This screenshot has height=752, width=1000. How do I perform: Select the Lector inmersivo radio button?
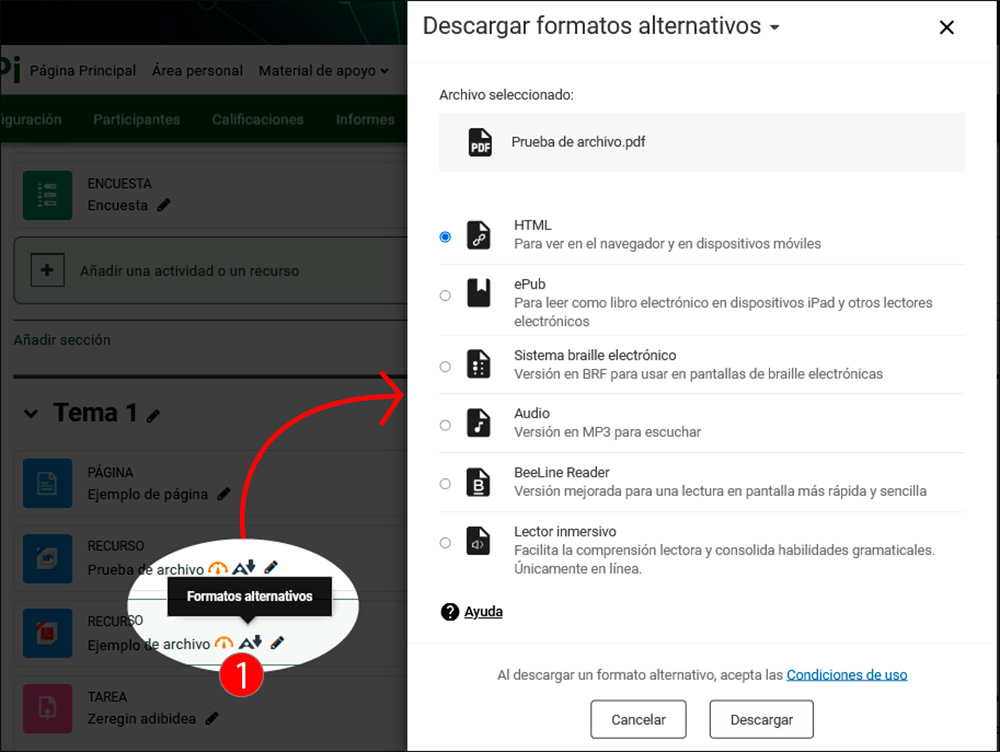(x=445, y=542)
